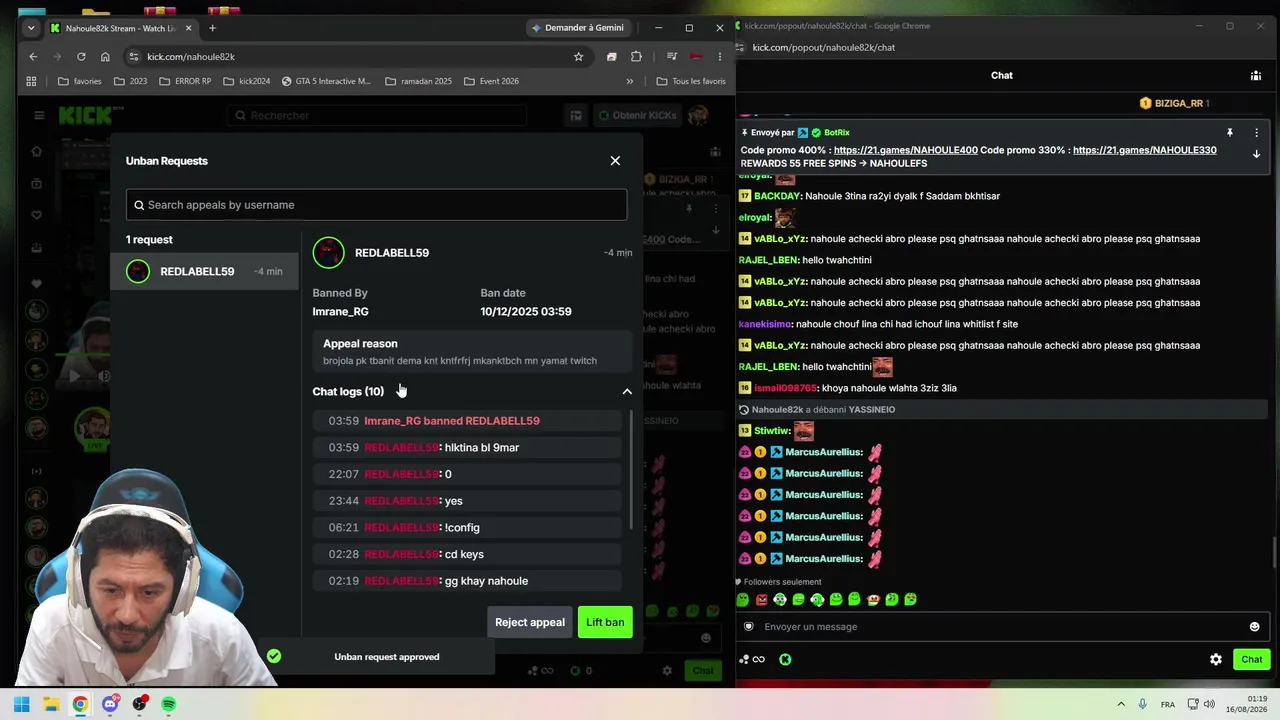Lift the ban for REDLABELL59

[x=605, y=622]
